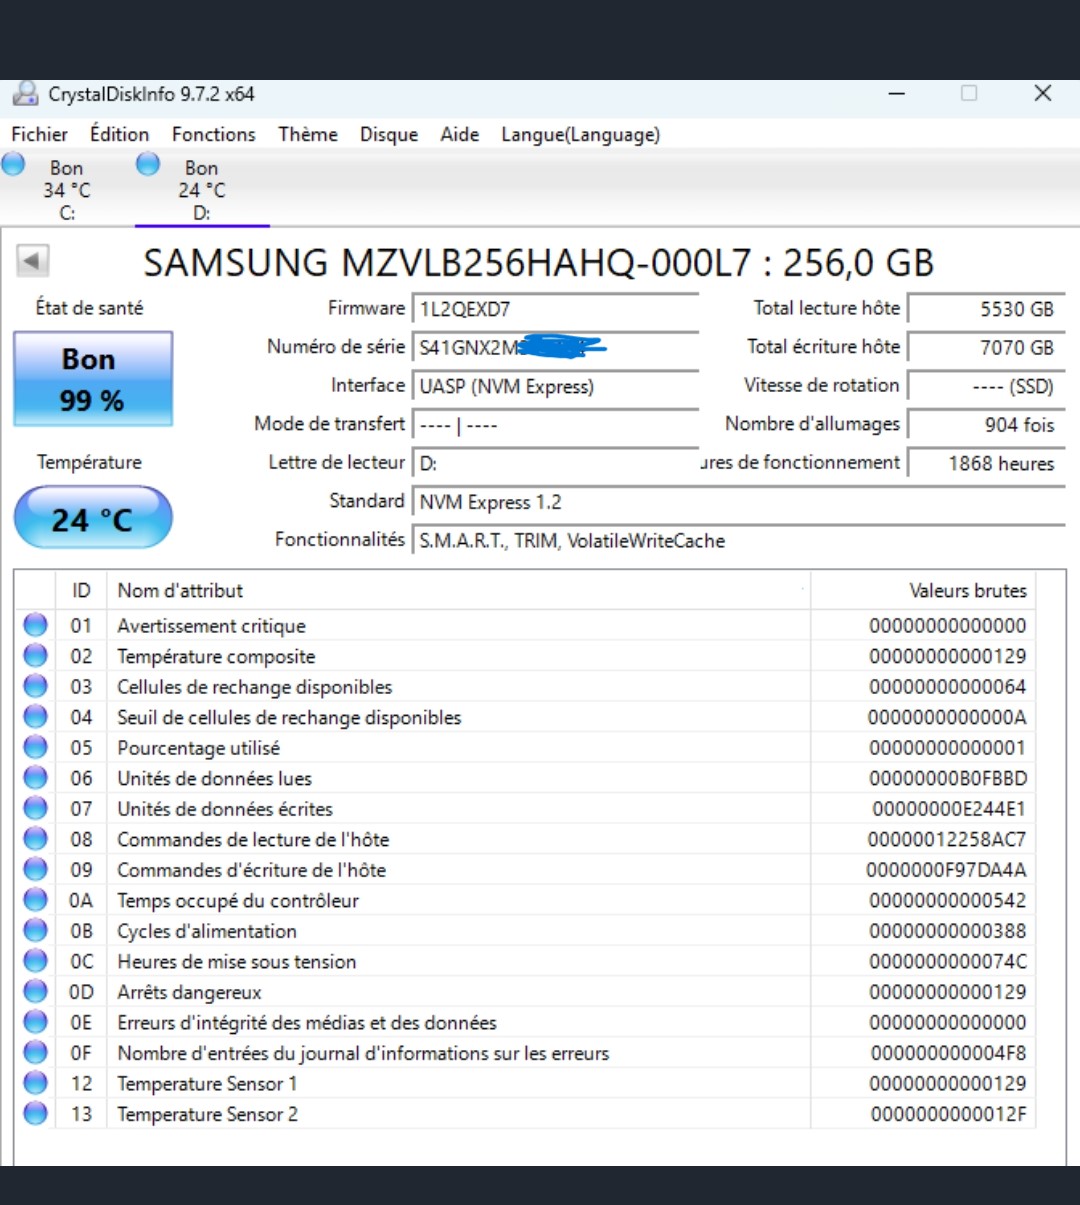The width and height of the screenshot is (1080, 1205).
Task: Click status orb for Temperature Sensor 1
Action: tap(36, 1083)
